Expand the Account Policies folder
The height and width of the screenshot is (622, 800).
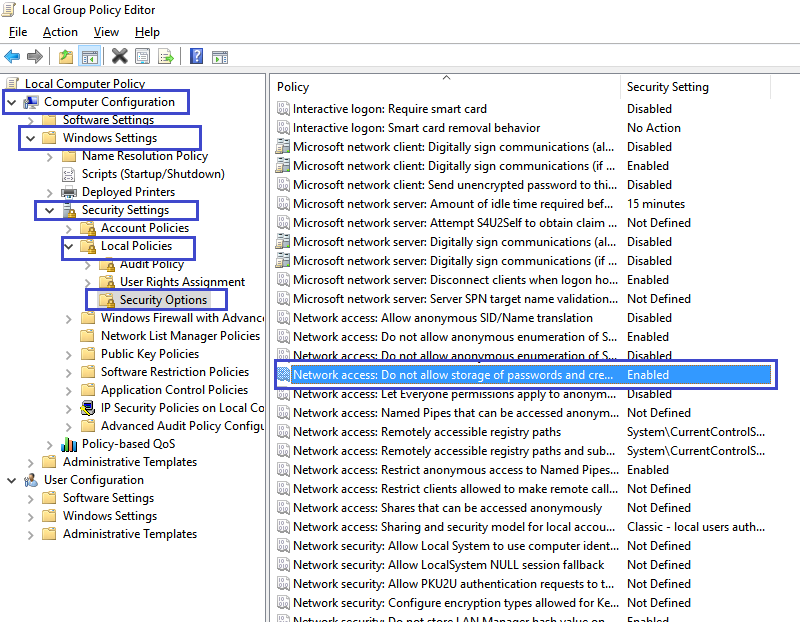tap(68, 228)
